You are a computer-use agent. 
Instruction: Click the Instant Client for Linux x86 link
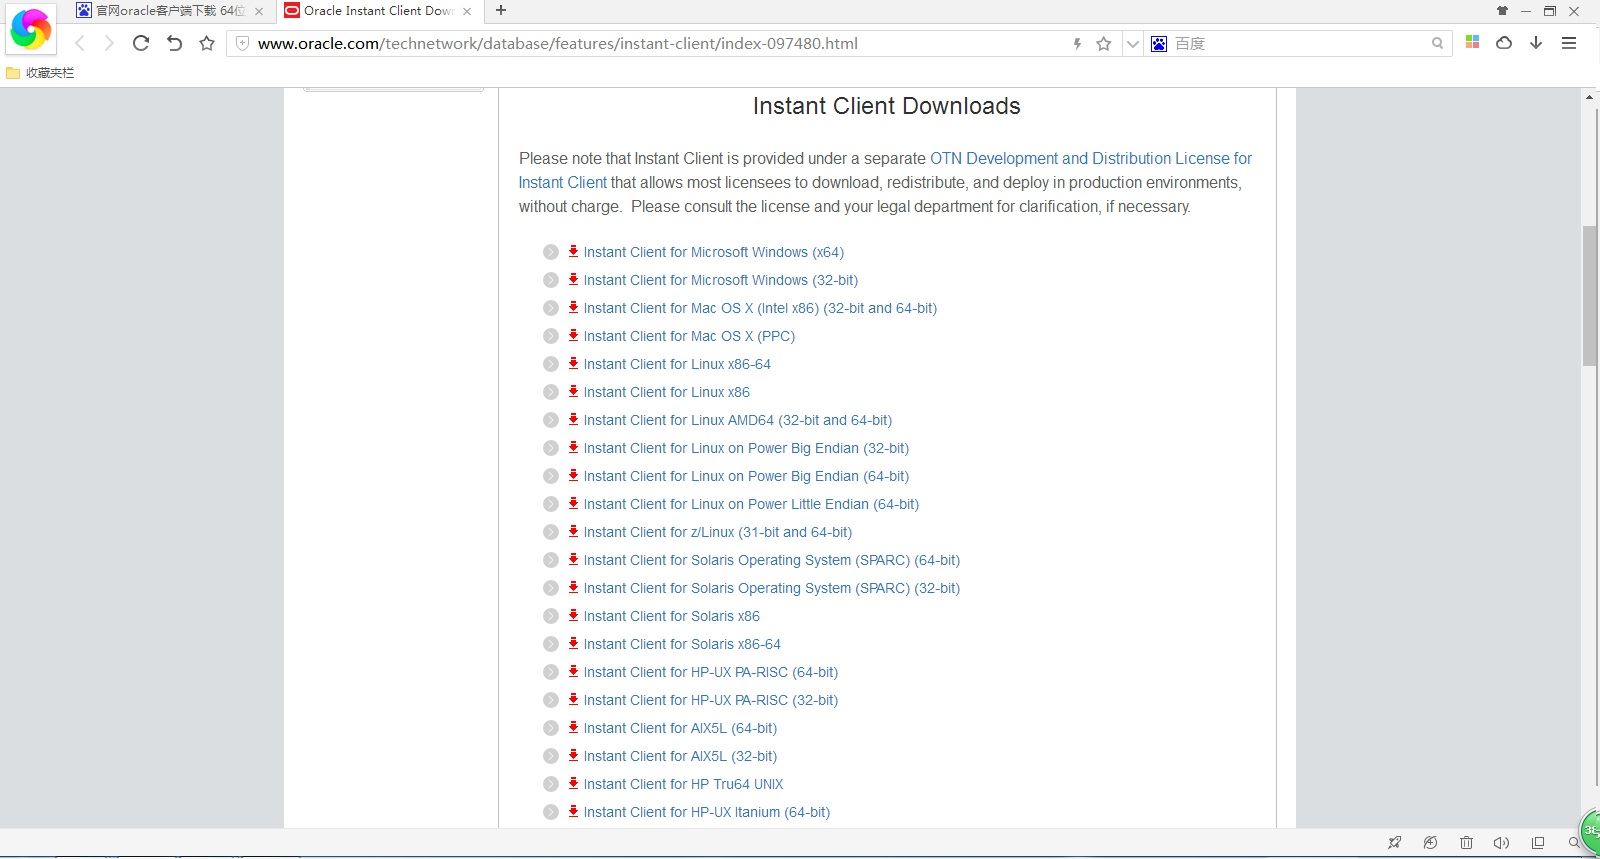pos(667,392)
